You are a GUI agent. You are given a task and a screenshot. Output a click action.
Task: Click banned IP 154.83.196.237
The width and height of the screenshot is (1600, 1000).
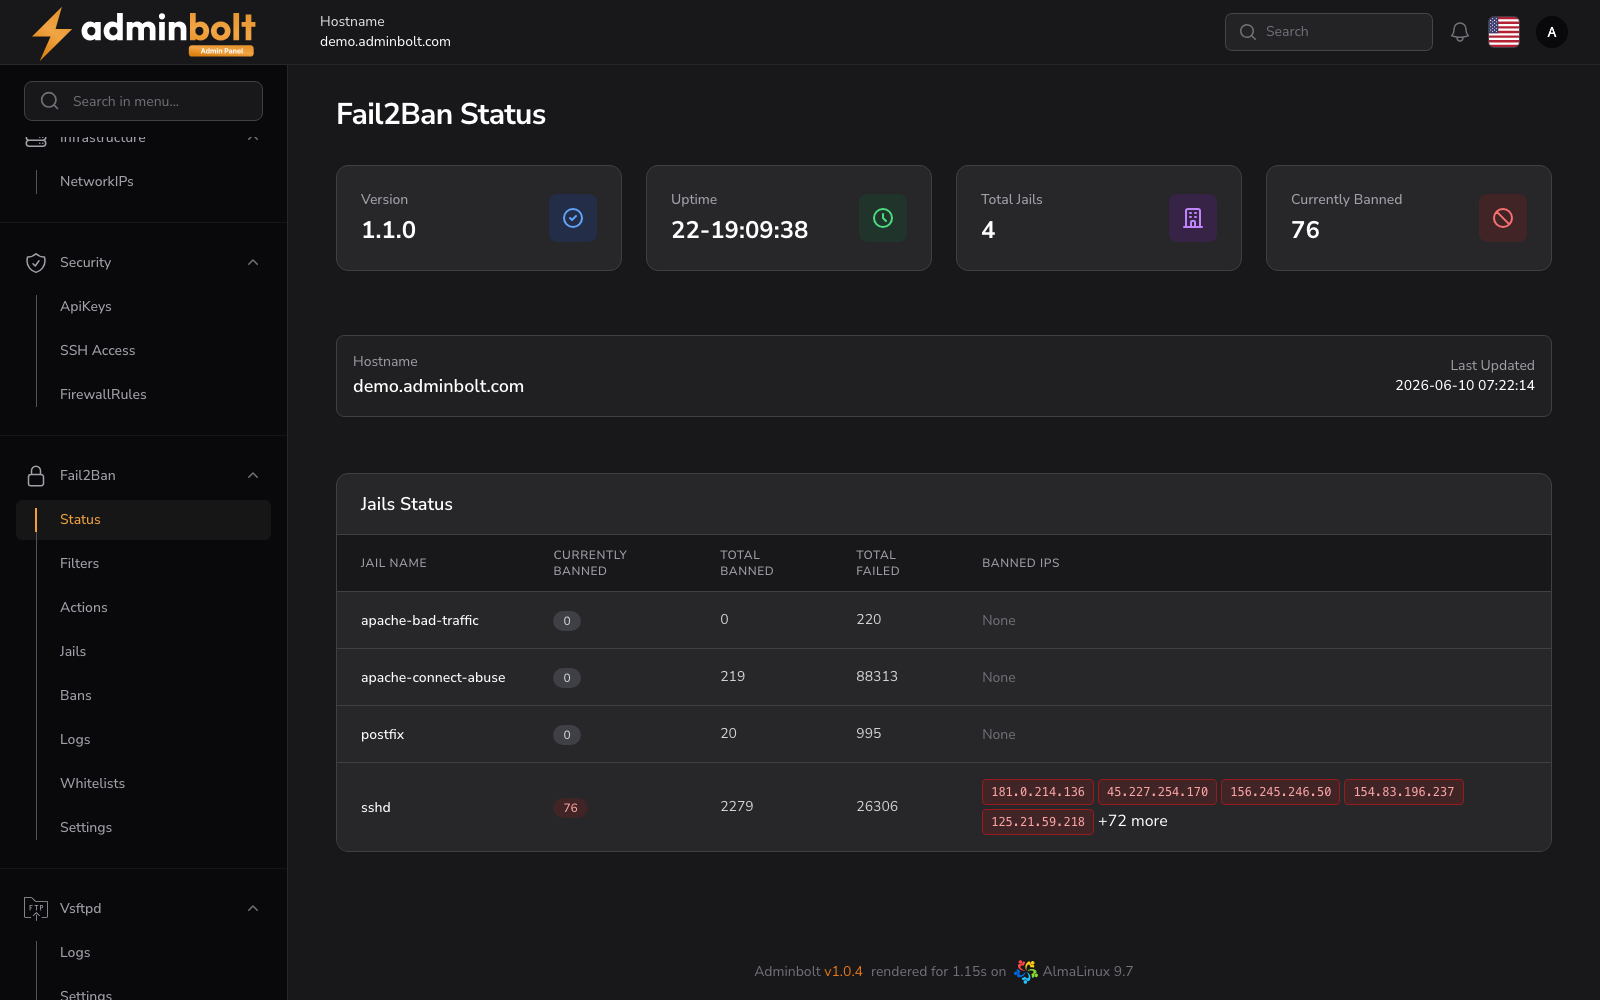click(x=1404, y=792)
